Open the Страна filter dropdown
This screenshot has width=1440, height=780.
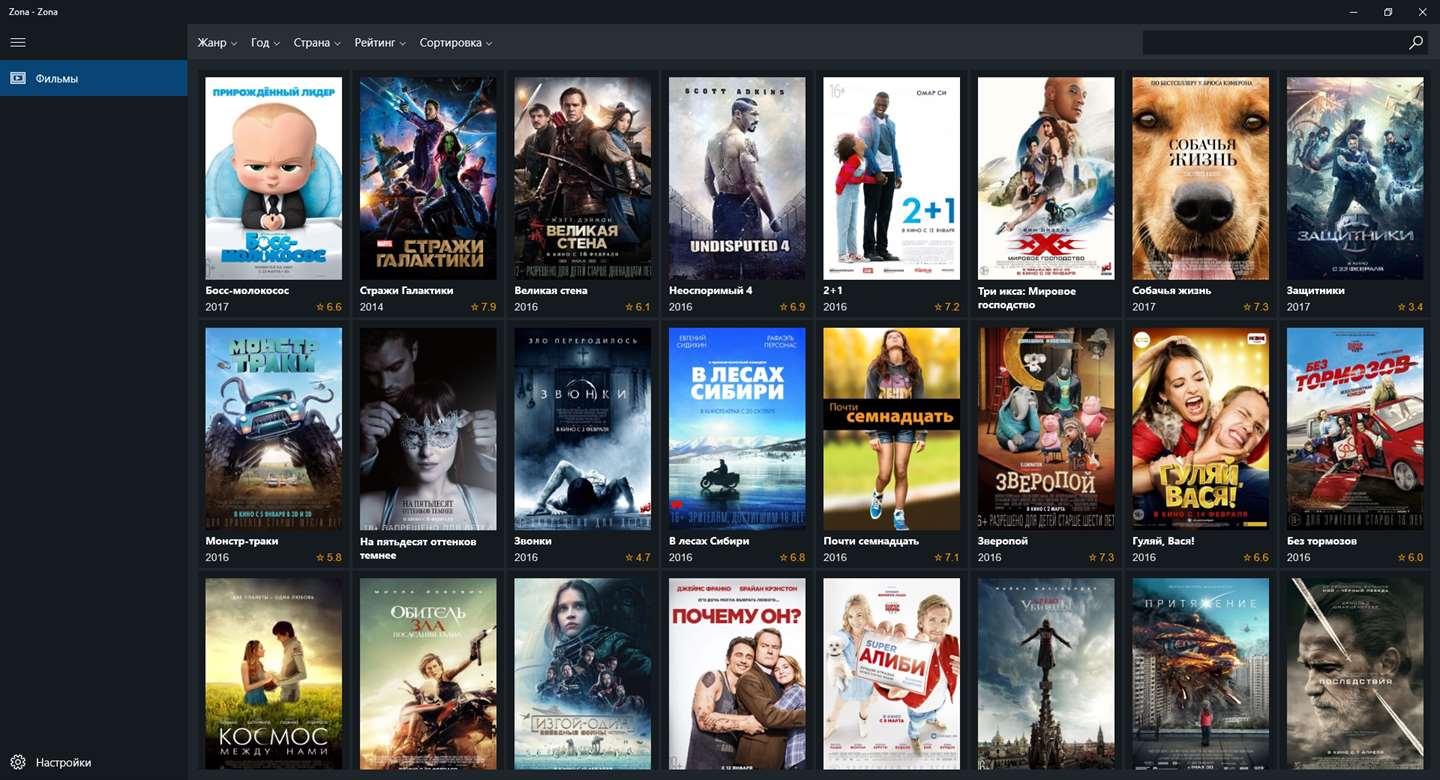pyautogui.click(x=317, y=43)
